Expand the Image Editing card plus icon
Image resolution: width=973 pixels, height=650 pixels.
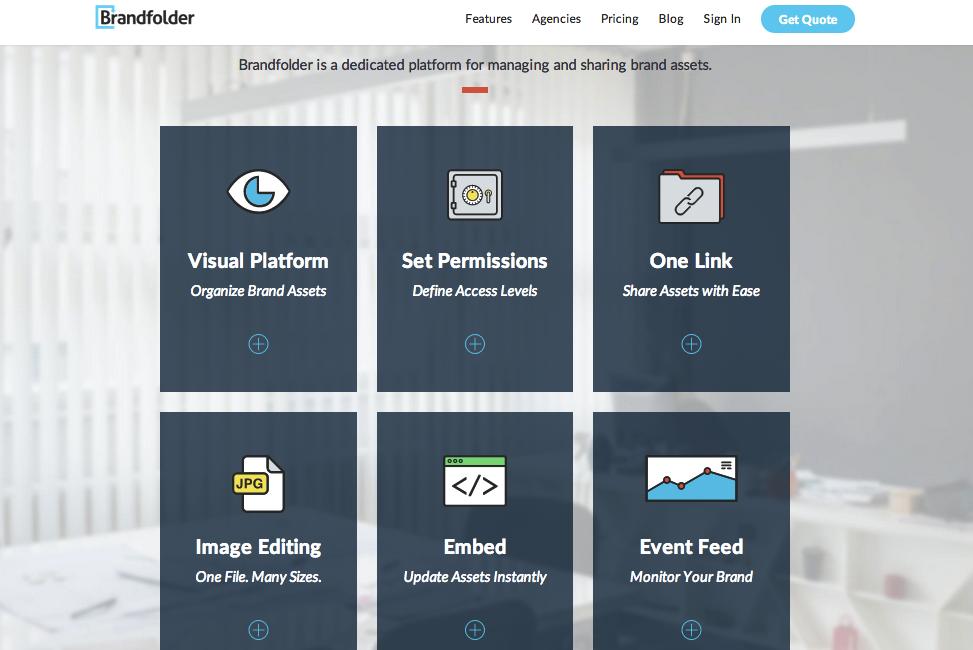tap(258, 630)
